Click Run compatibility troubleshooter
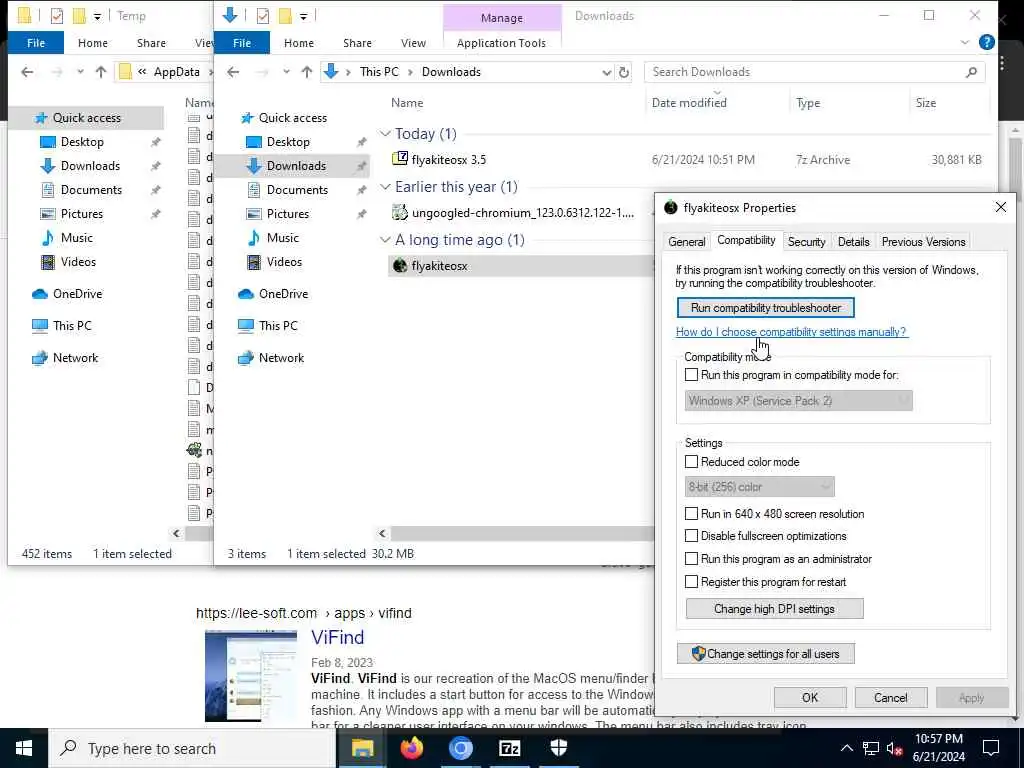The height and width of the screenshot is (768, 1024). 765,308
